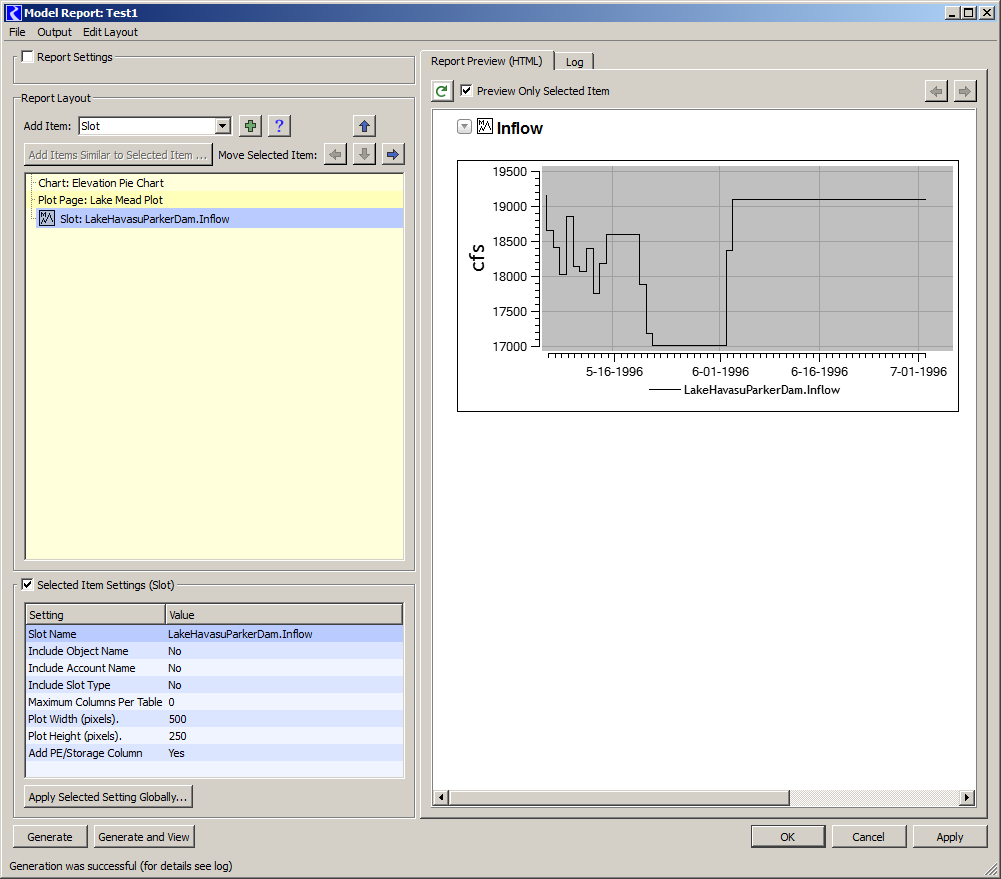This screenshot has height=879, width=1001.
Task: Click Plot Width value 500
Action: [177, 719]
